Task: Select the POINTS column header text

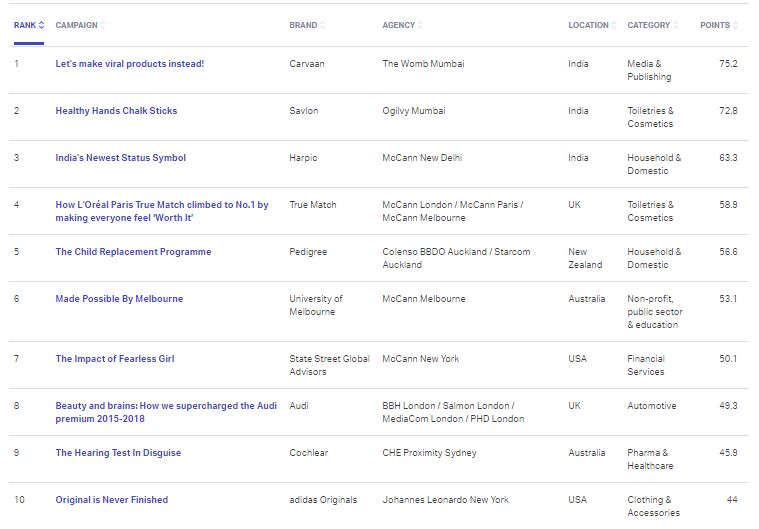Action: 714,25
